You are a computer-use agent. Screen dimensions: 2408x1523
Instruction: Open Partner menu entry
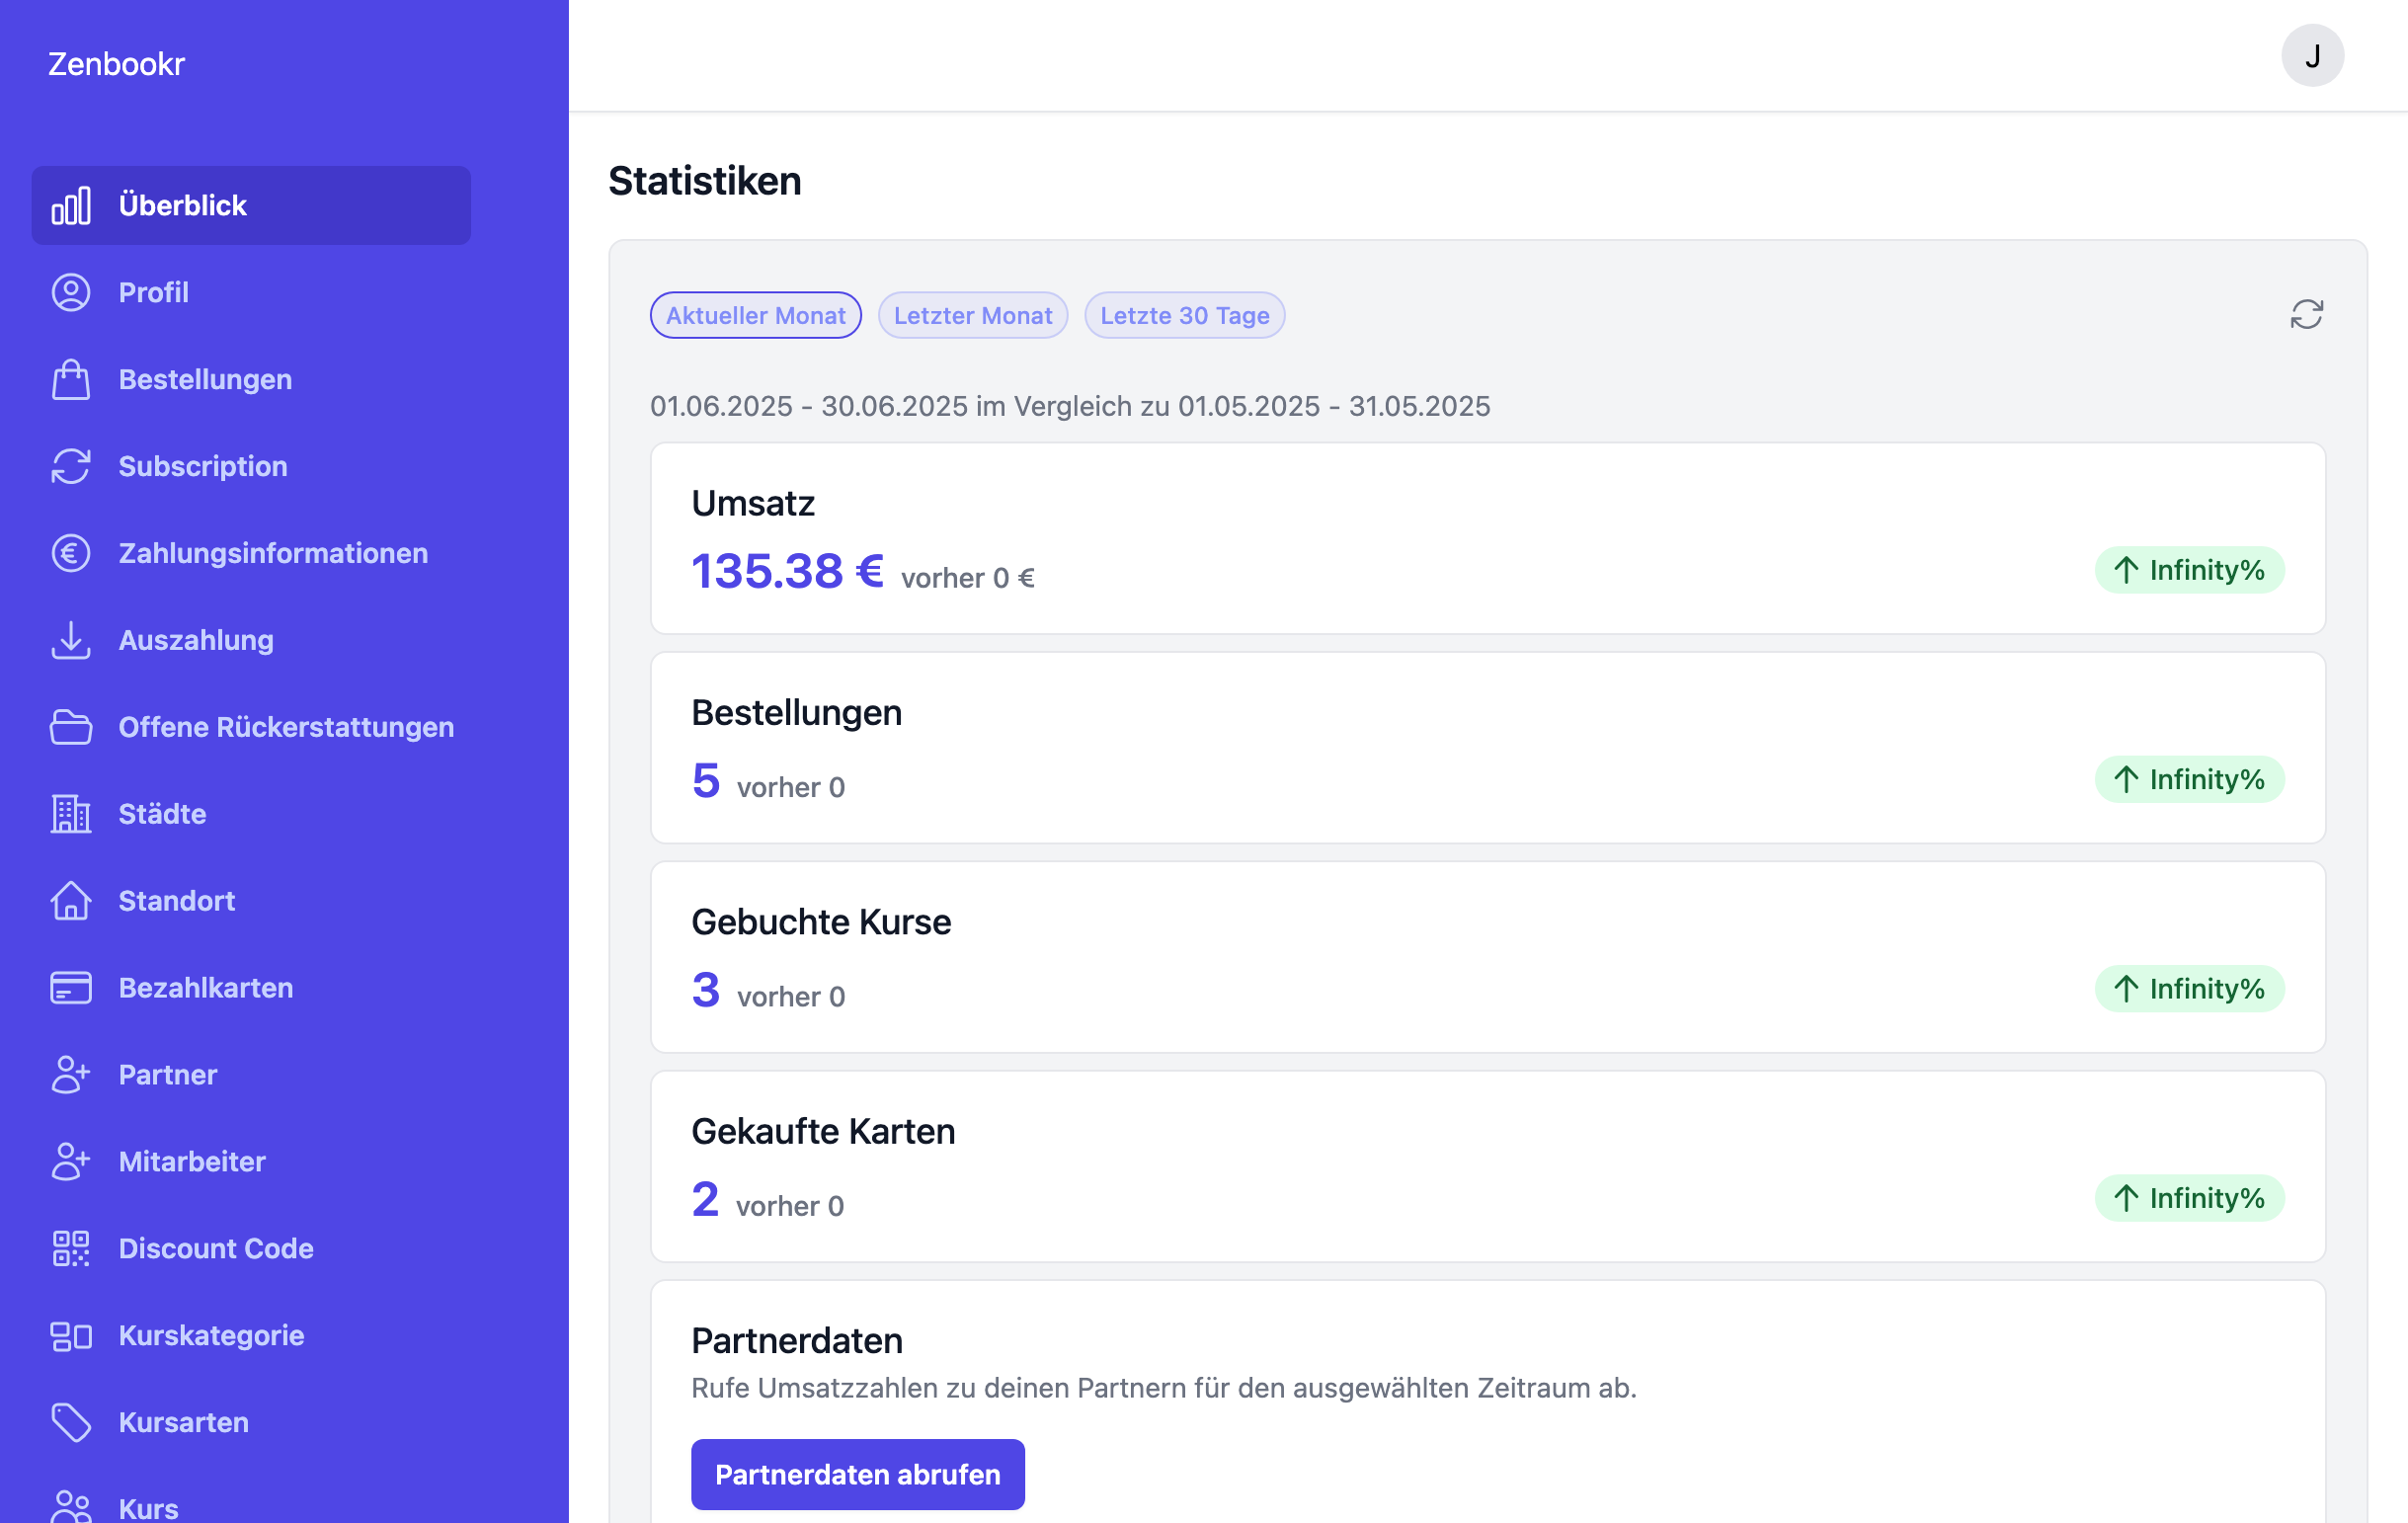click(x=251, y=1075)
